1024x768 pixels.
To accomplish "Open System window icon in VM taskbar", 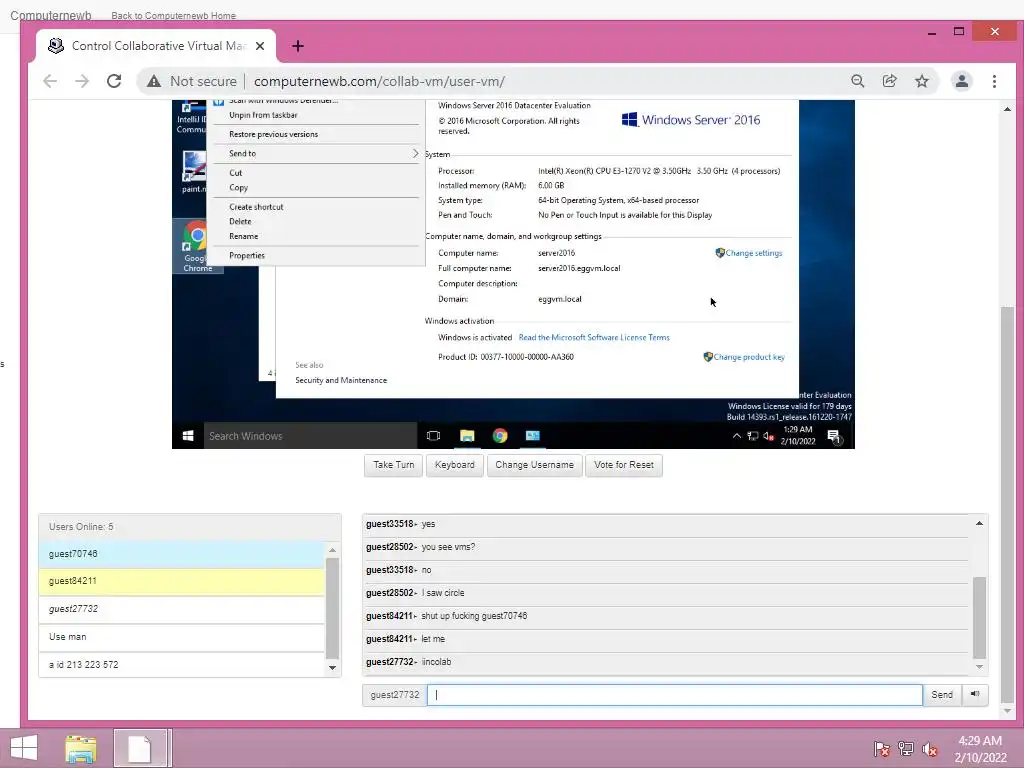I will 533,436.
